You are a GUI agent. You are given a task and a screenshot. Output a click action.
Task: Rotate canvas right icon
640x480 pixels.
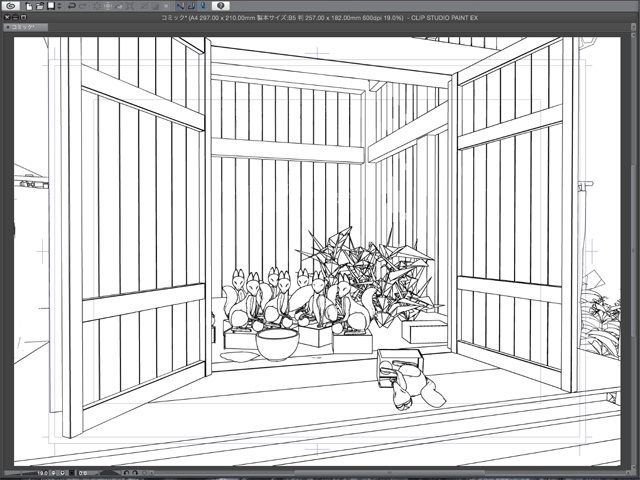(135, 473)
